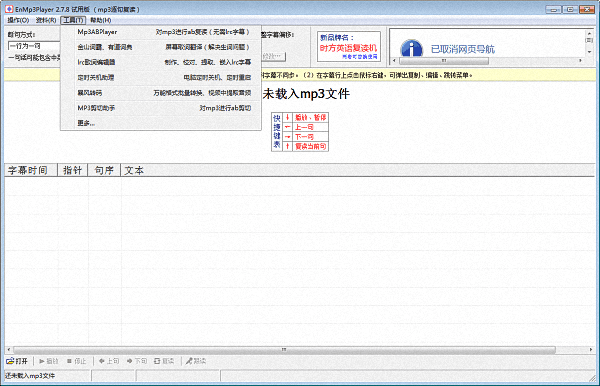The image size is (600, 386).
Task: Click the greyed-out button under the subtitle offset label
Action: click(x=273, y=56)
